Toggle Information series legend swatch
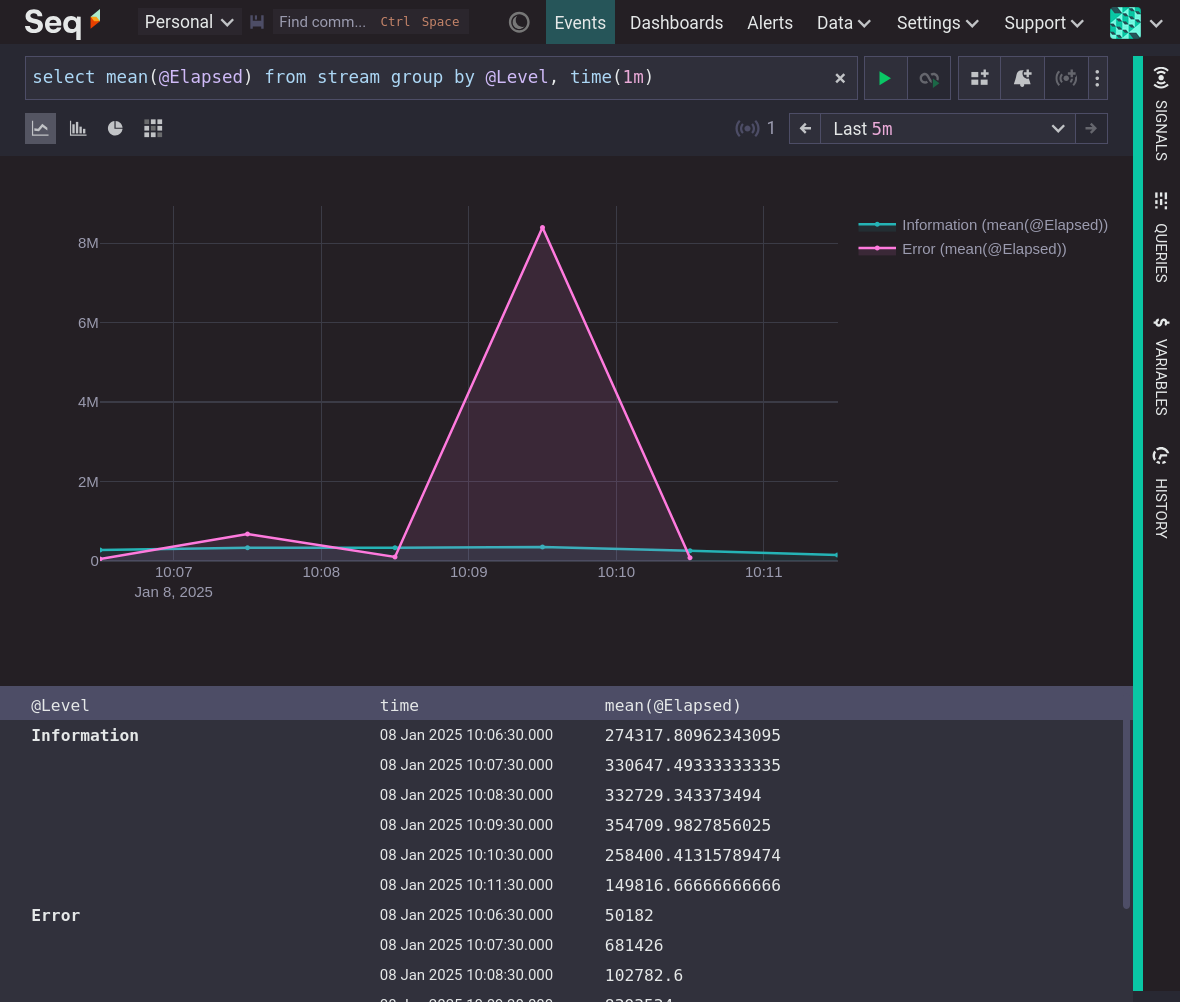 click(x=877, y=225)
